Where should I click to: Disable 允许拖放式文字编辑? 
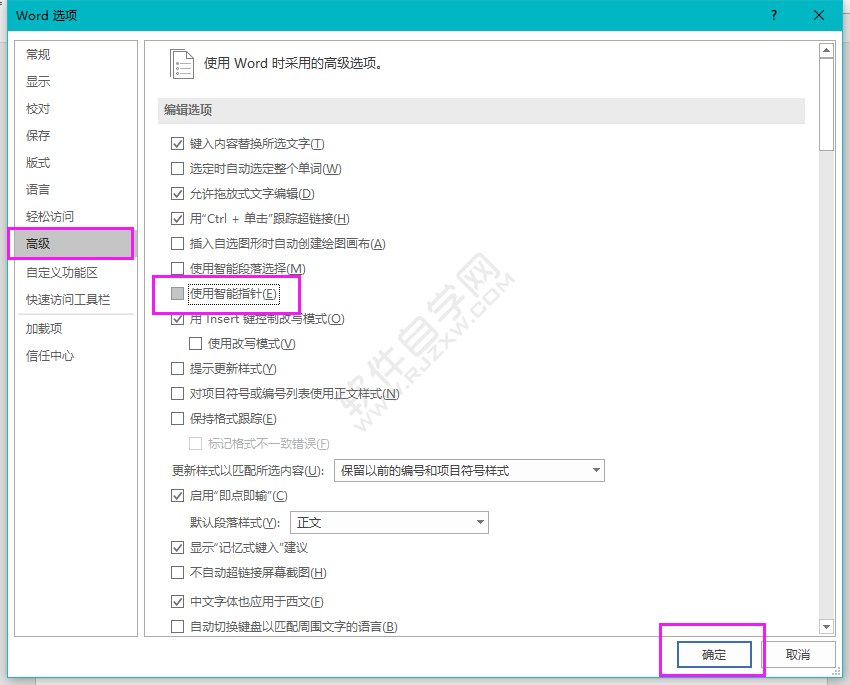(x=177, y=193)
